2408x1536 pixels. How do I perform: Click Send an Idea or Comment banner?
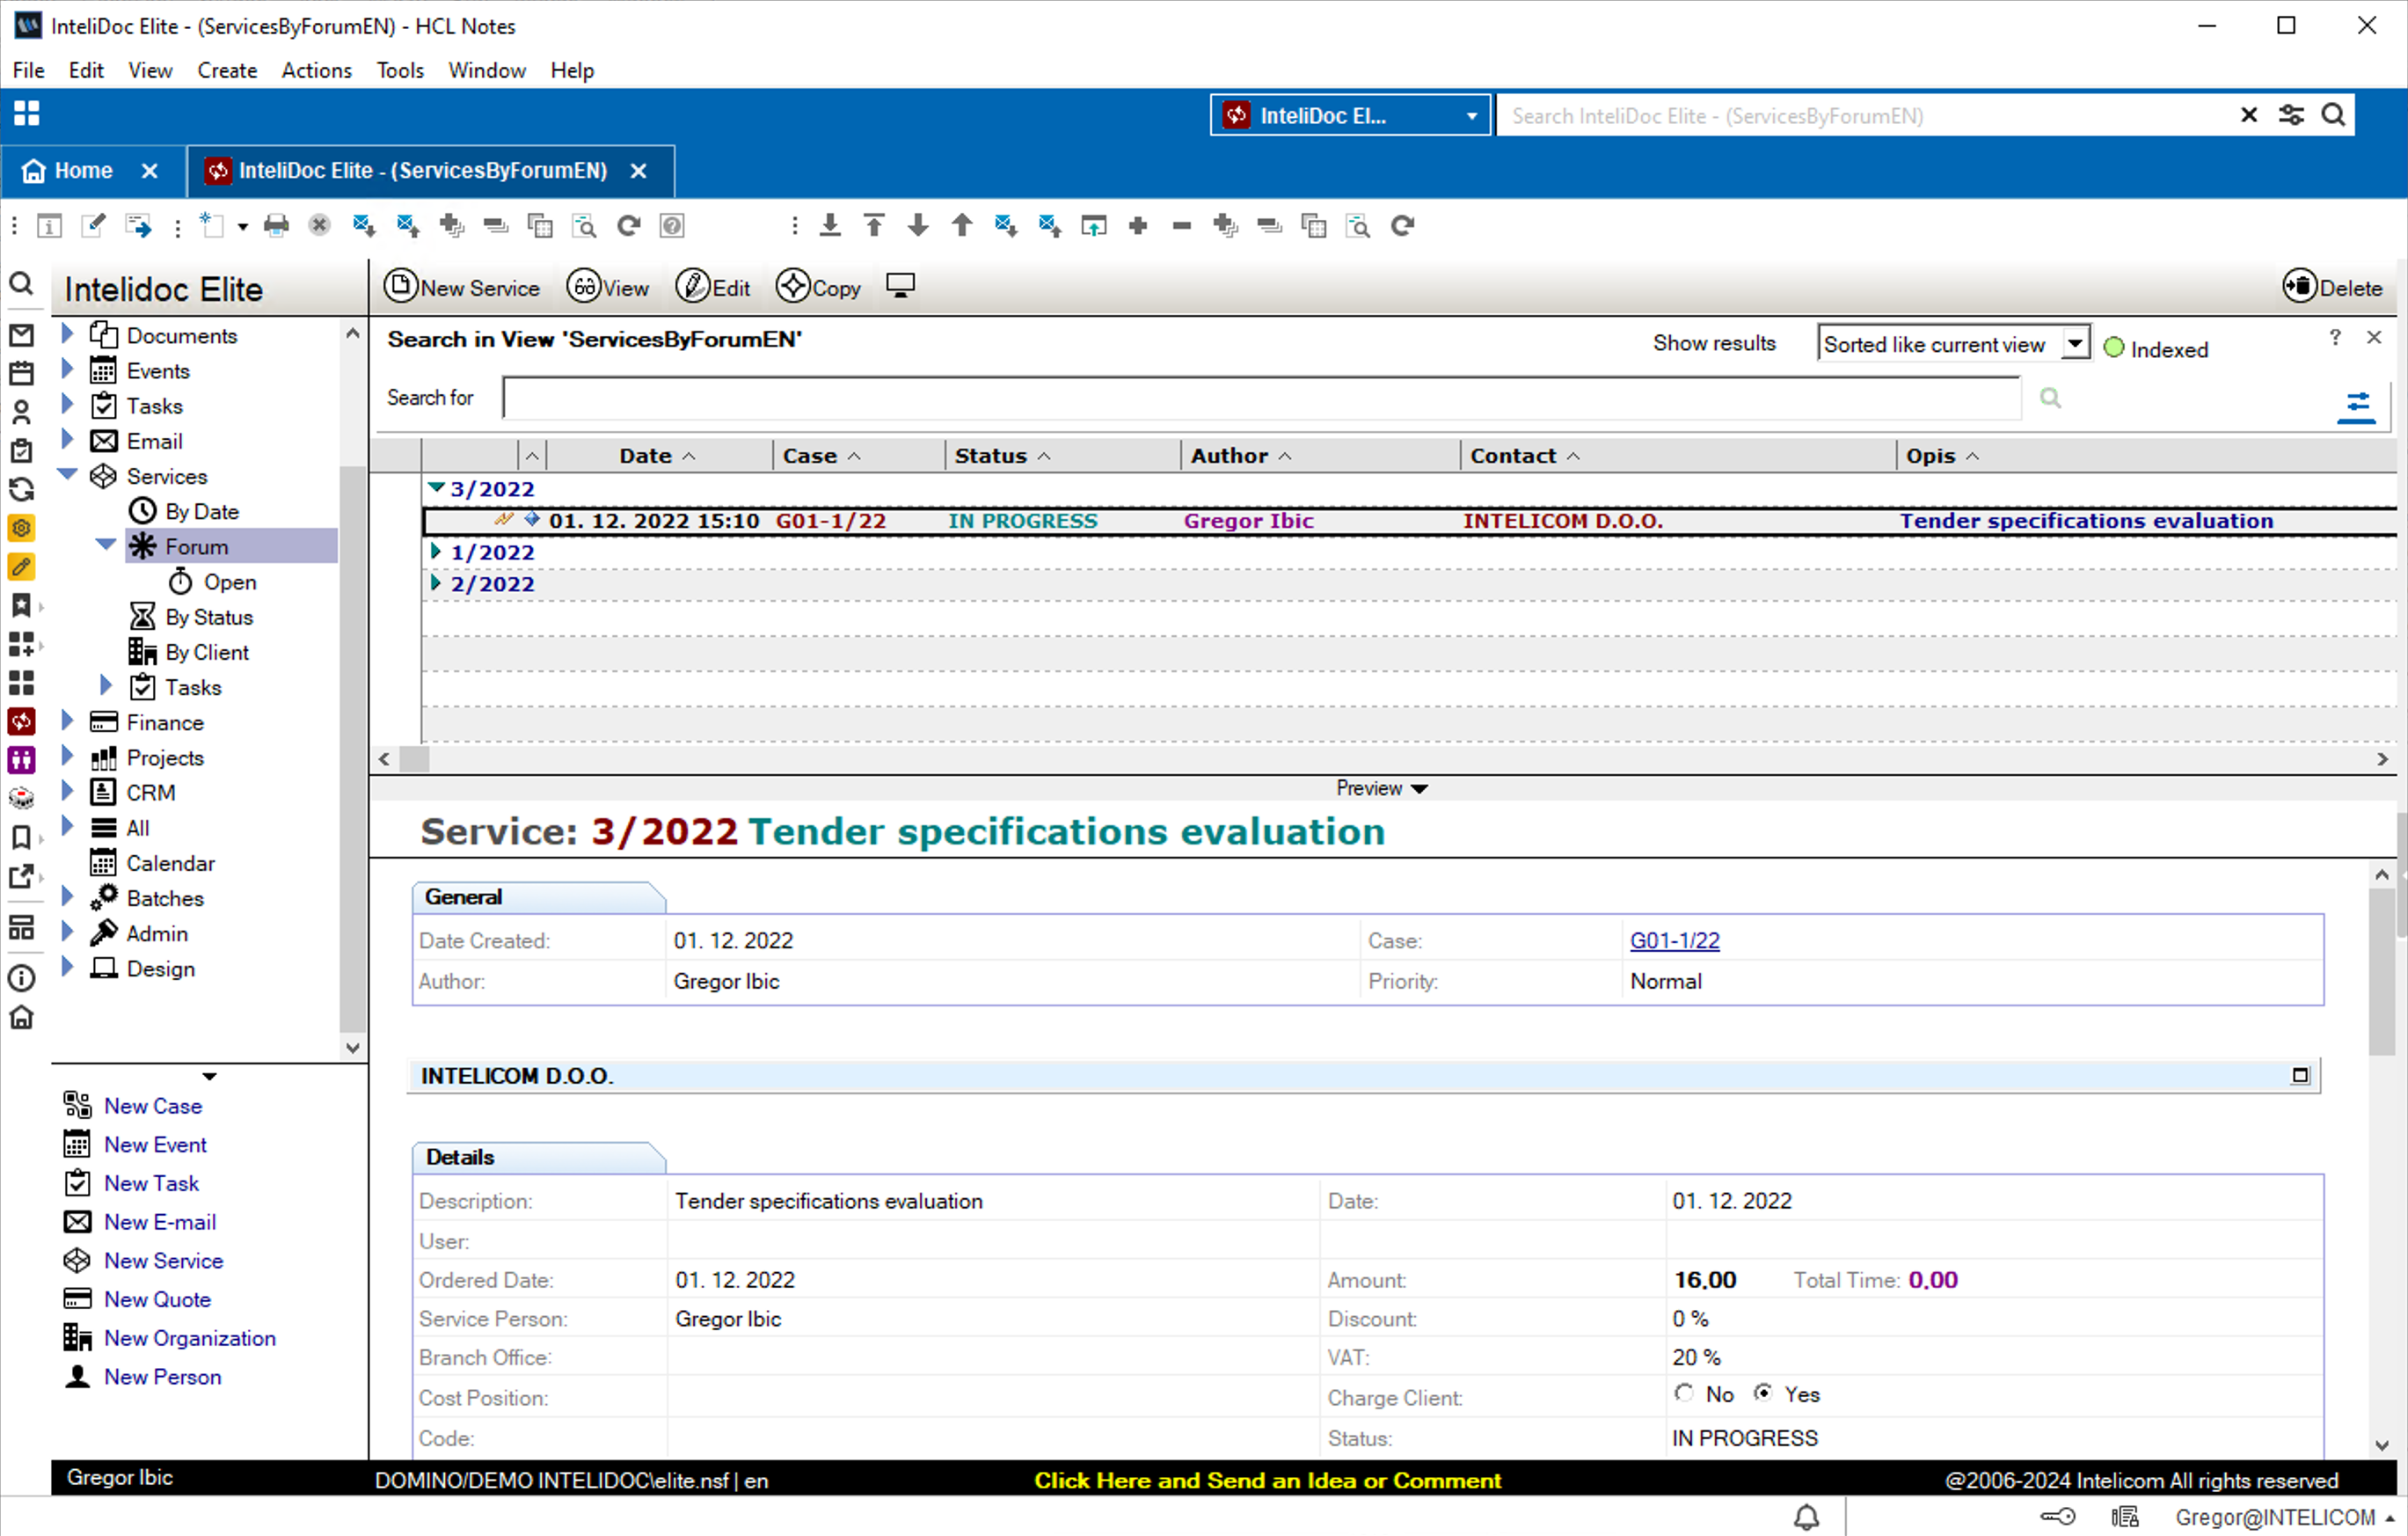pos(1267,1481)
